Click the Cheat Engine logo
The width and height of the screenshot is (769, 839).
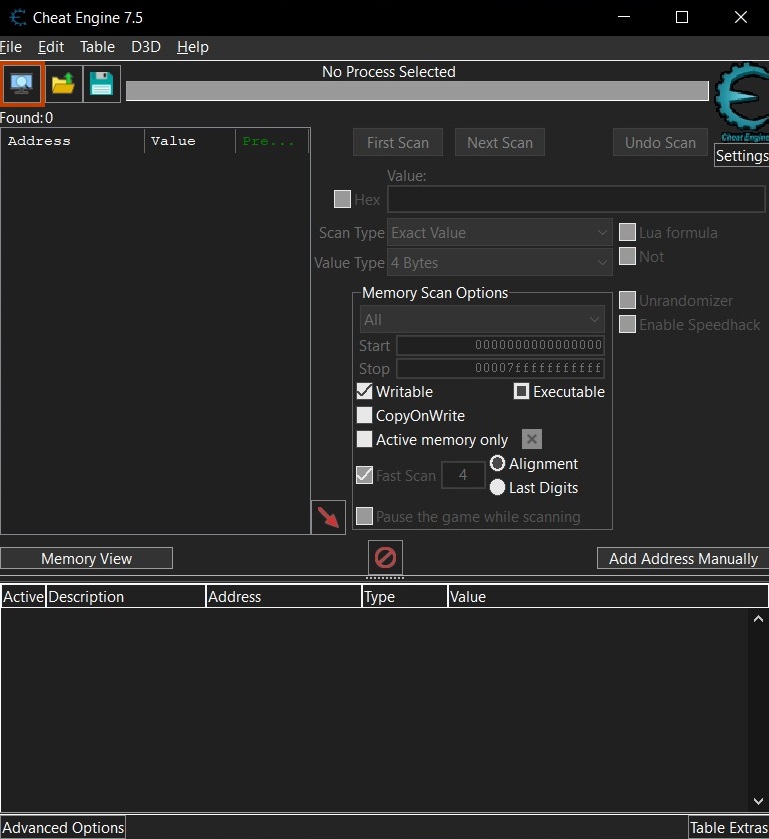pyautogui.click(x=743, y=102)
